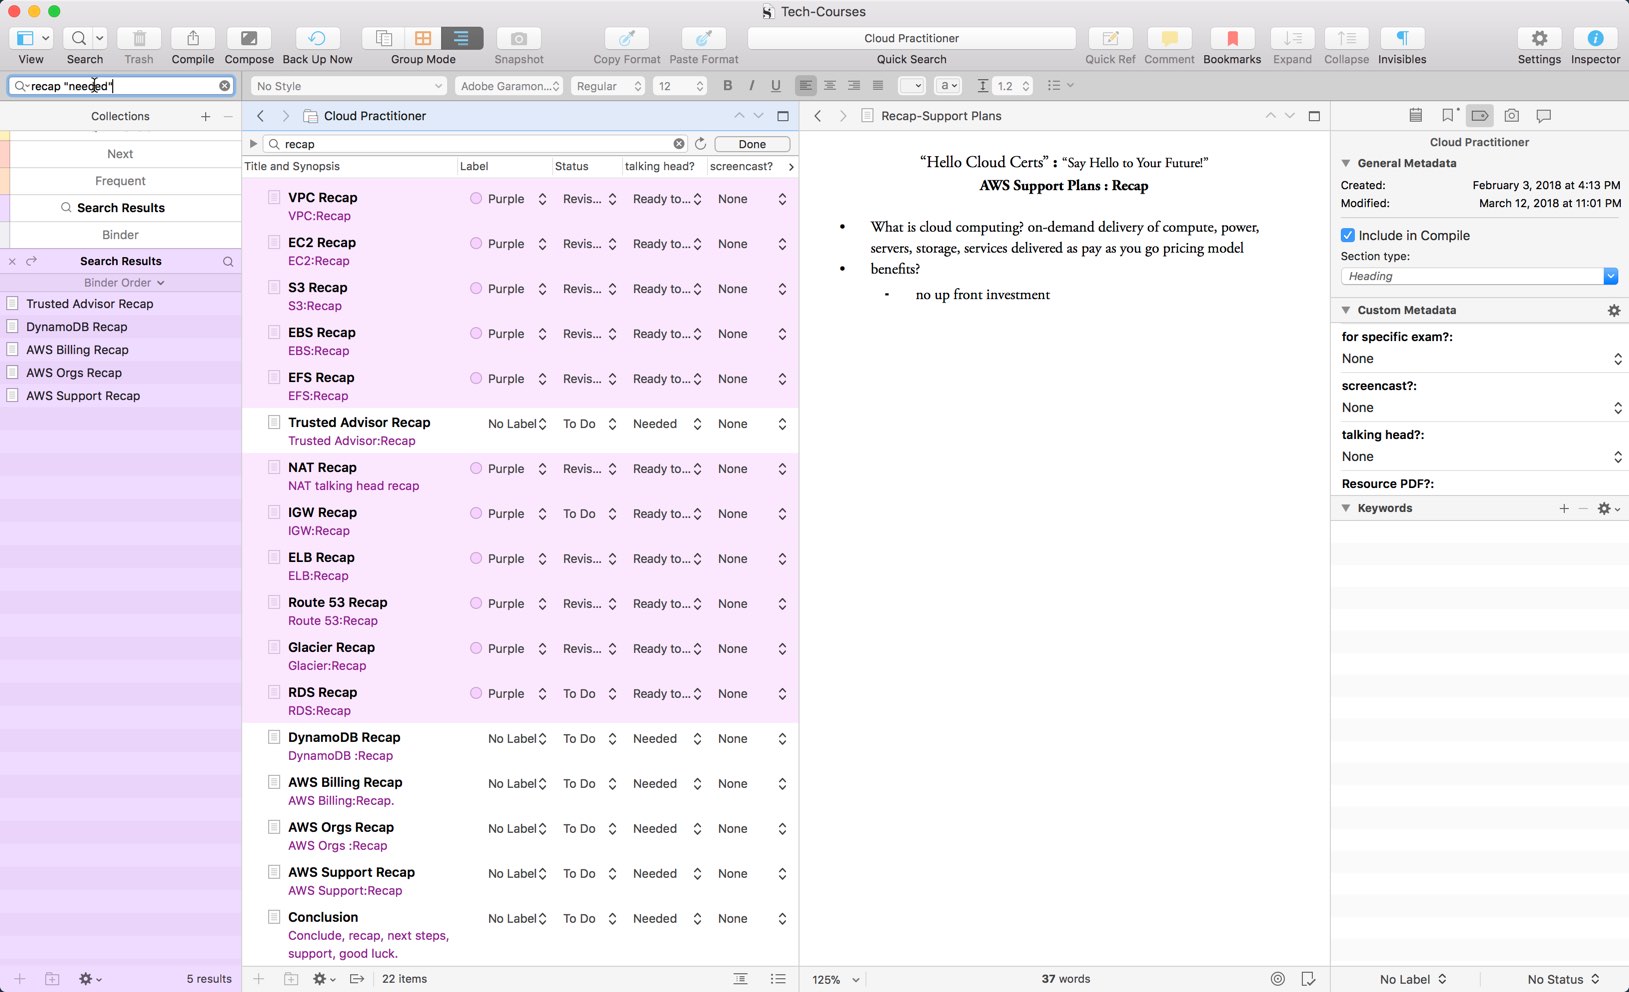This screenshot has width=1629, height=992.
Task: Switch to outliner group mode icon
Action: point(461,39)
